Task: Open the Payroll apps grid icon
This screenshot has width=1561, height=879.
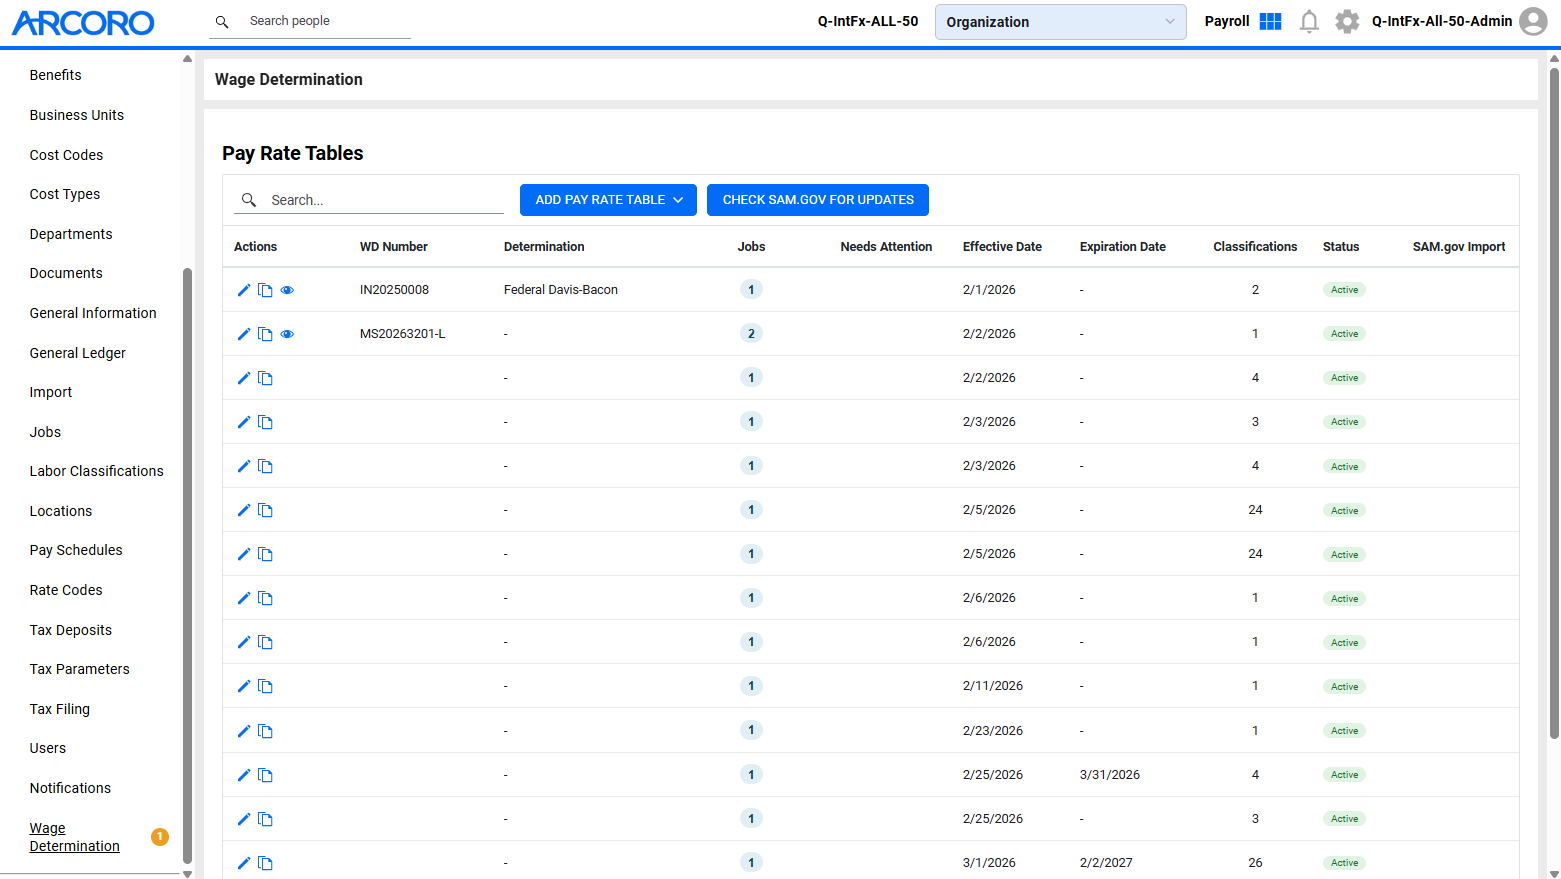Action: click(1270, 21)
